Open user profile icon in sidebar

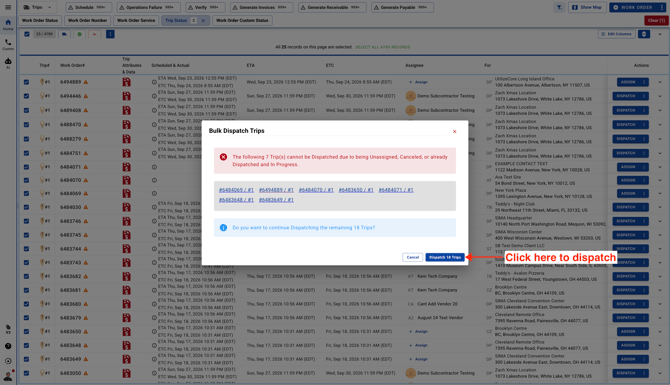tap(8, 376)
